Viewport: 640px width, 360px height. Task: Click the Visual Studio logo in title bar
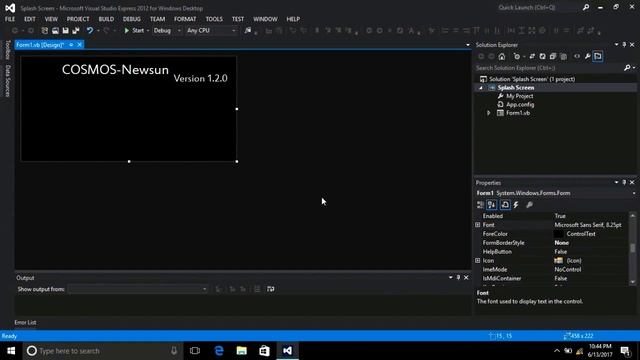(x=10, y=8)
